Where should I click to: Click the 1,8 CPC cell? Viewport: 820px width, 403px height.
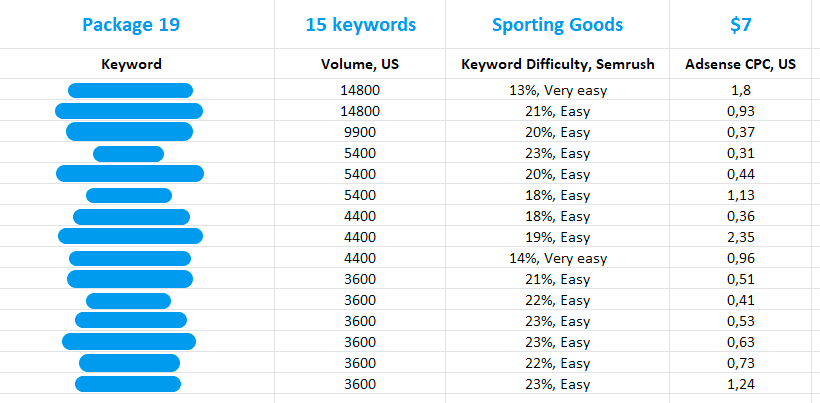pyautogui.click(x=741, y=91)
